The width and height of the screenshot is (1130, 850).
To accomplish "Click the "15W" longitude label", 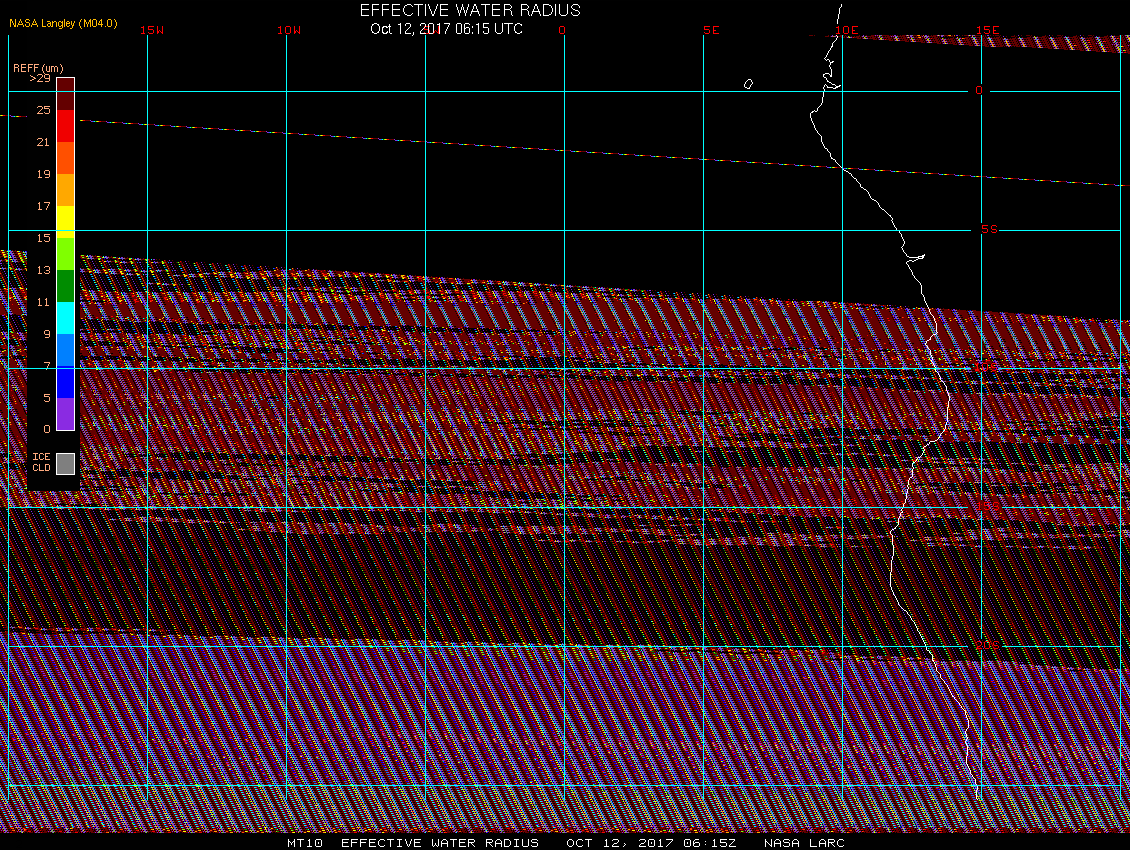I will (x=152, y=30).
